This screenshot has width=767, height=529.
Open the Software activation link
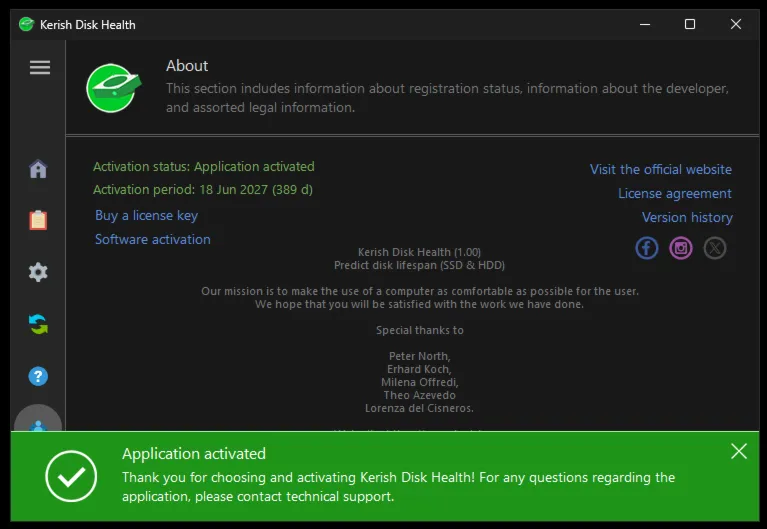(x=153, y=239)
